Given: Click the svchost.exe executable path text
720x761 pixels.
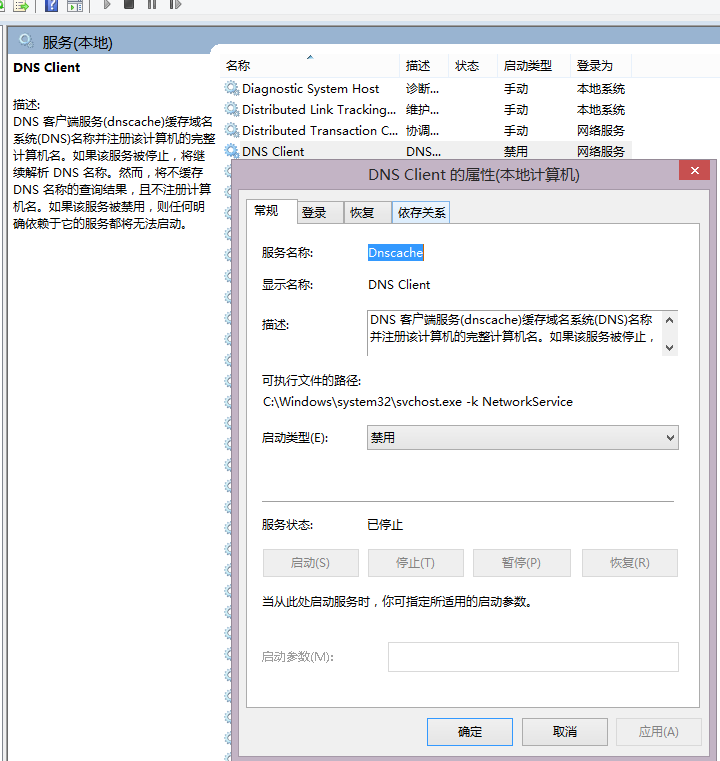Looking at the screenshot, I should (418, 402).
